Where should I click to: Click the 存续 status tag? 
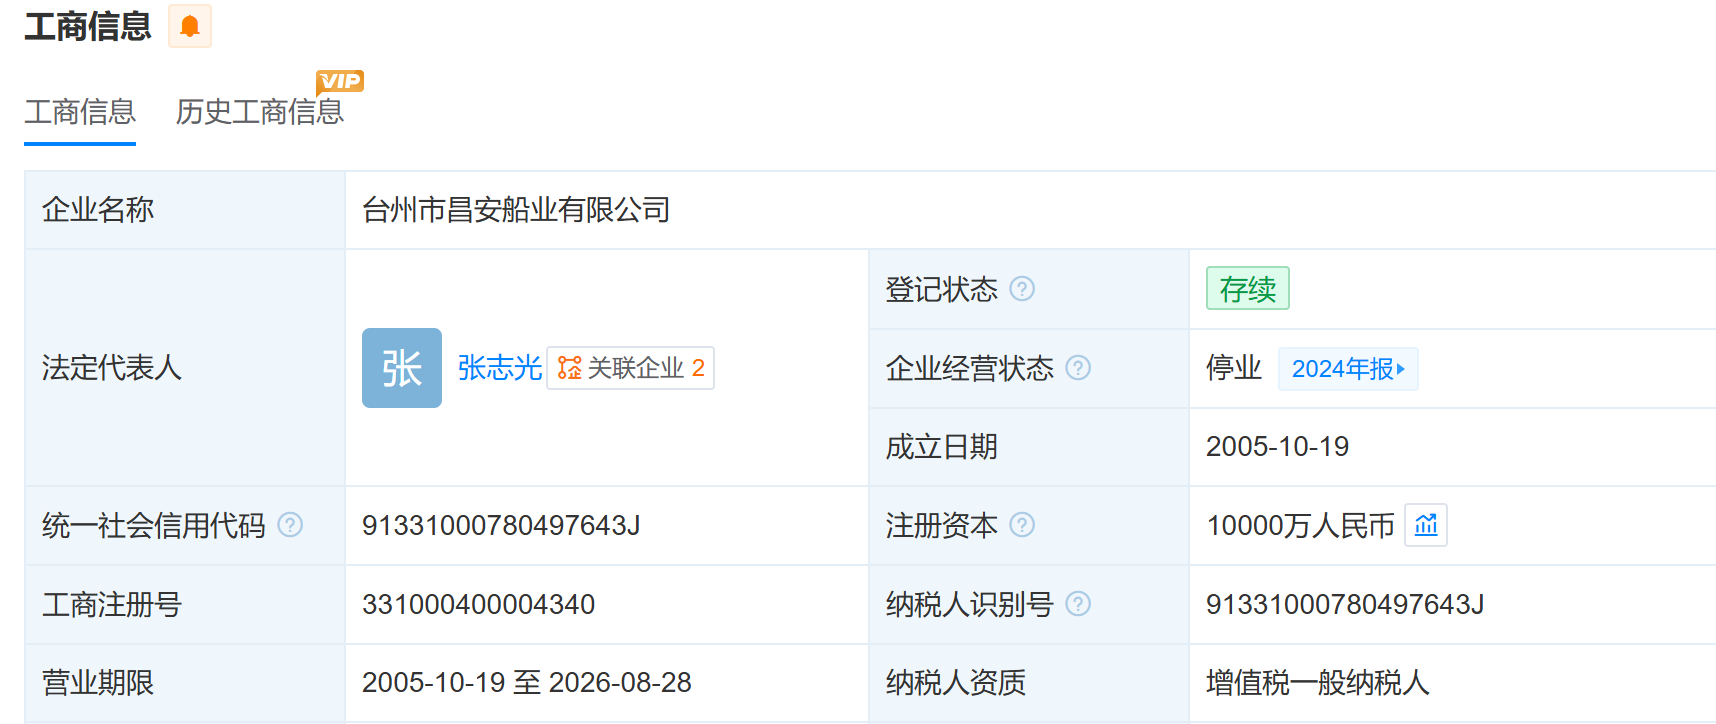1247,289
